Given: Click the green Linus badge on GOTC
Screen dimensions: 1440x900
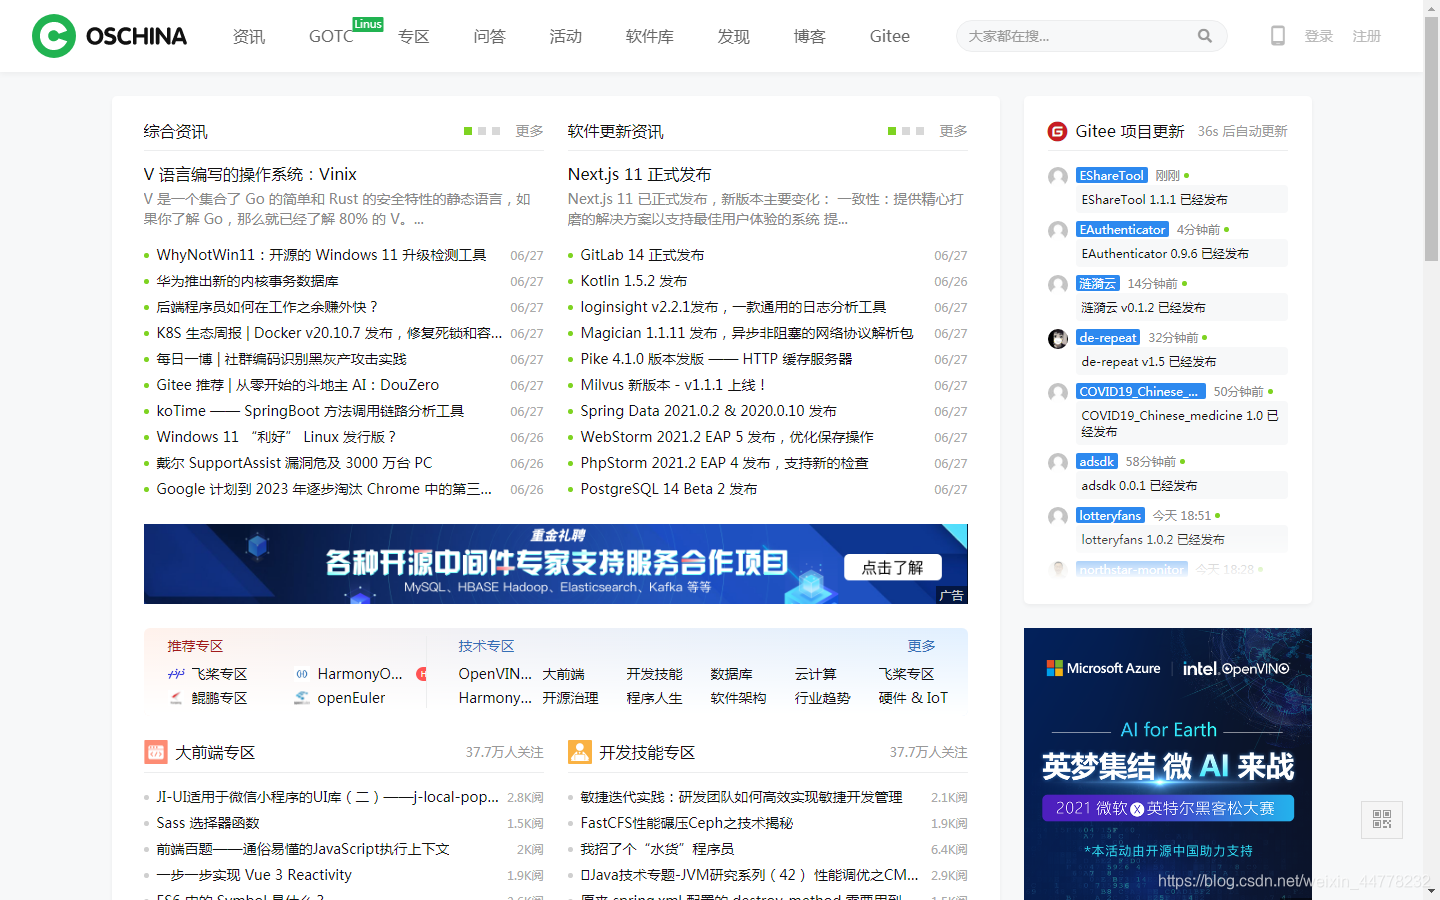Looking at the screenshot, I should click(x=368, y=24).
